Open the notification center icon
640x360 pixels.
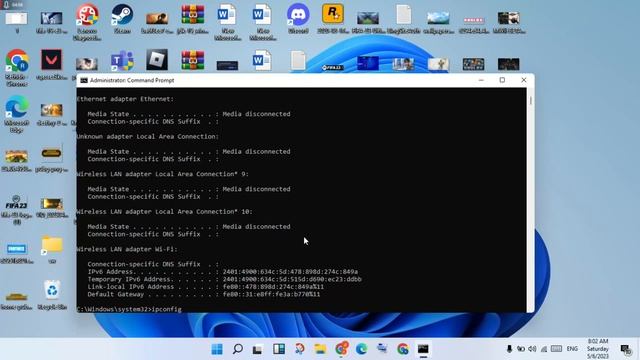point(625,349)
